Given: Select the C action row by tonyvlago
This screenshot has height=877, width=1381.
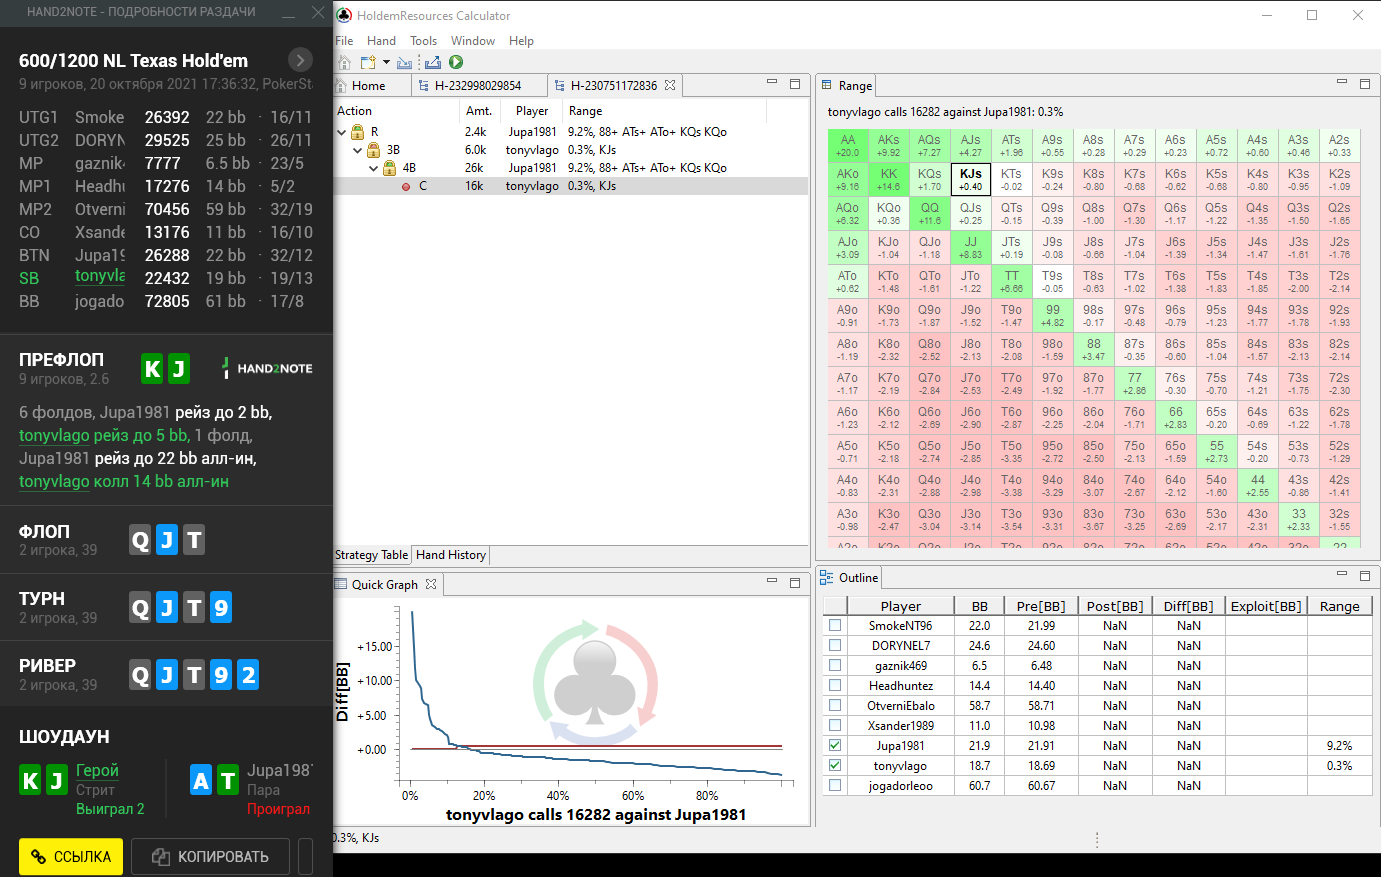Looking at the screenshot, I should [x=571, y=186].
